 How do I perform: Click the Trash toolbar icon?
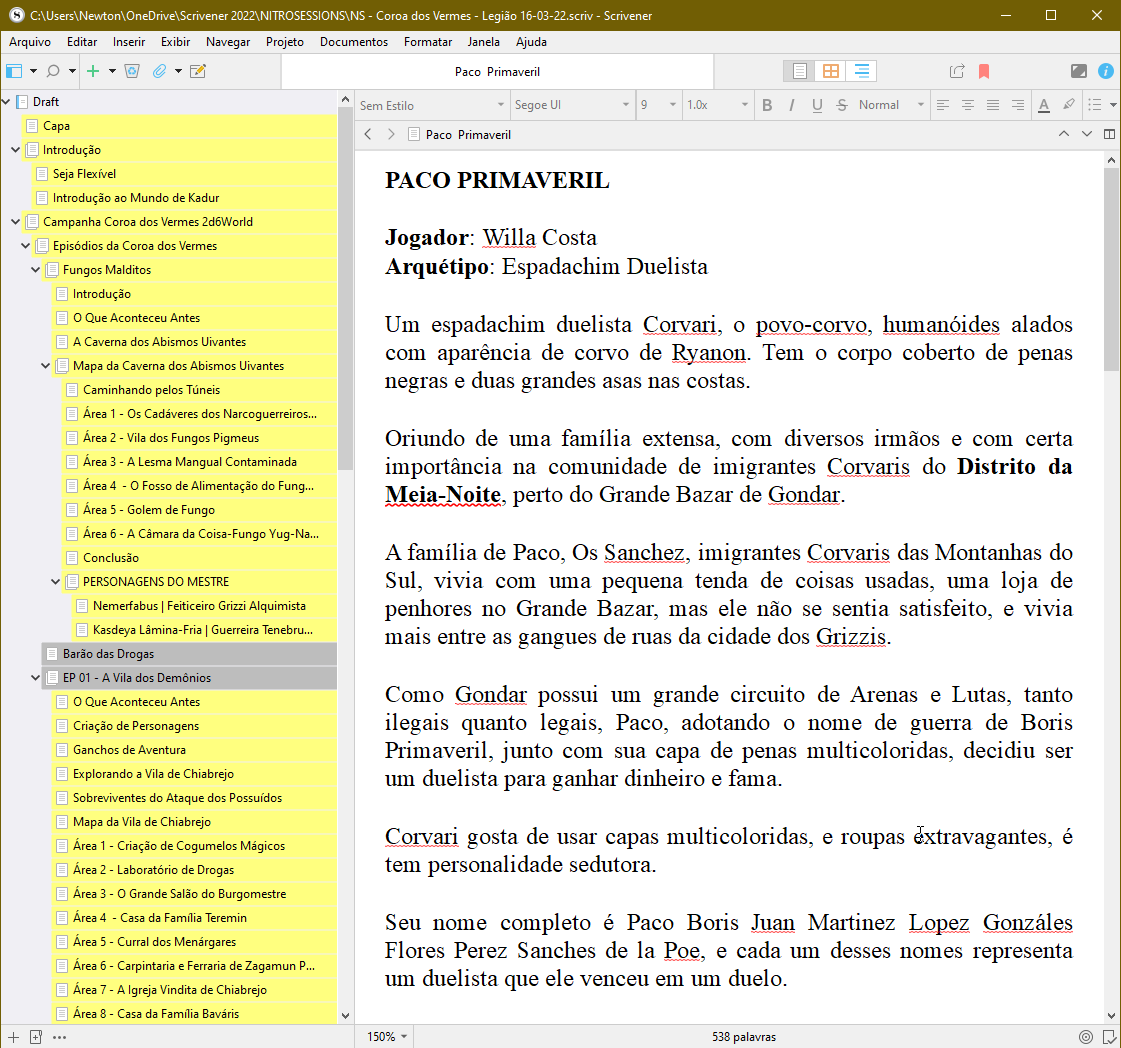pos(132,71)
